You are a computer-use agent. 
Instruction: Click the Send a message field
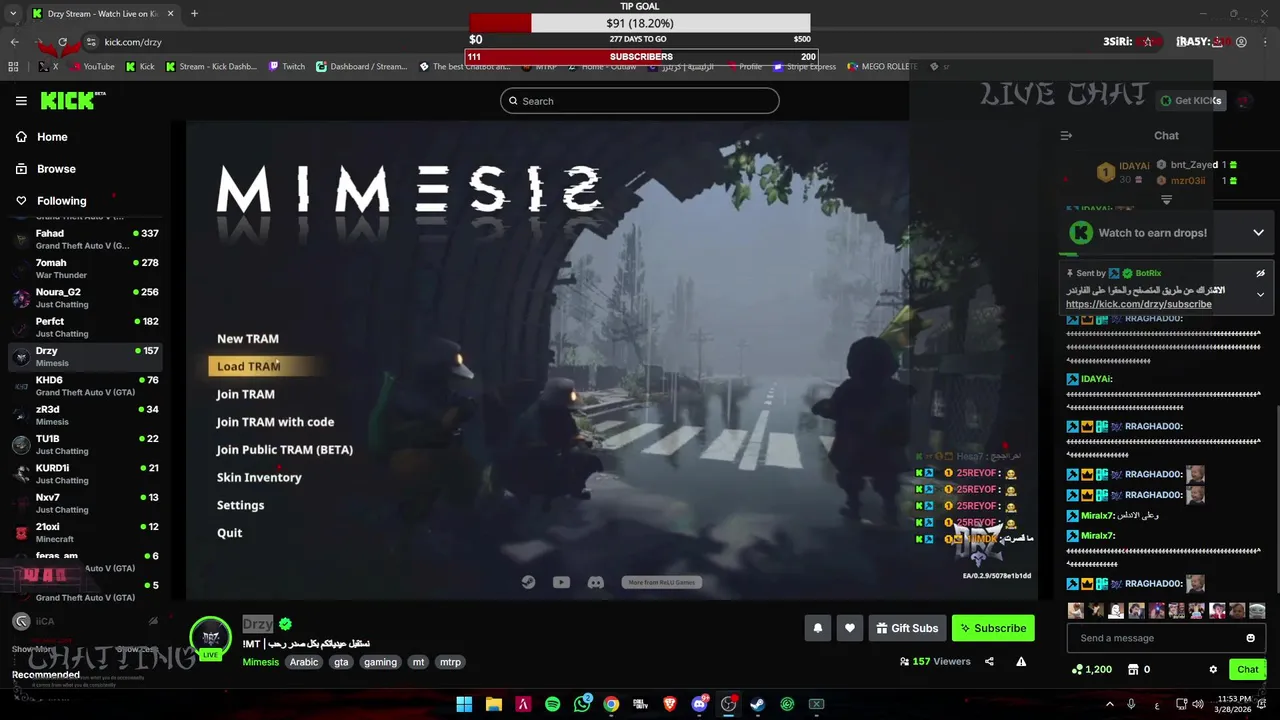point(1156,638)
